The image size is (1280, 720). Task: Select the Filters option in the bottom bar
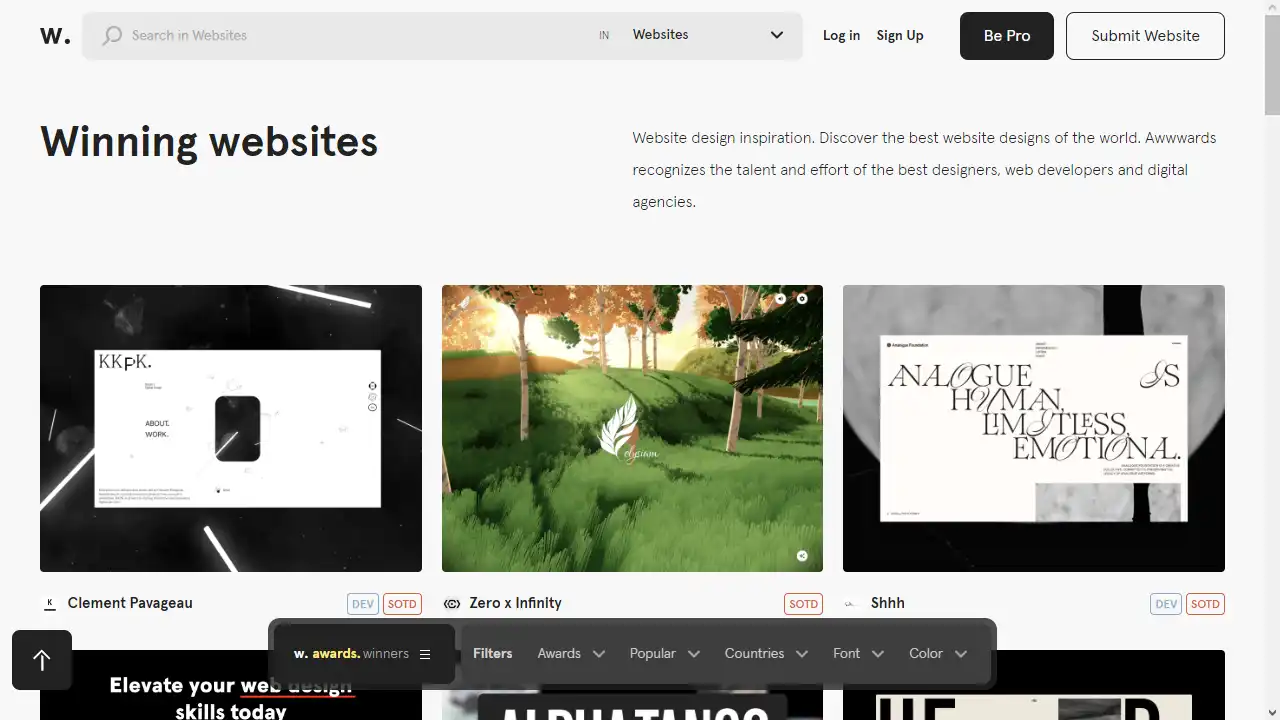[492, 653]
